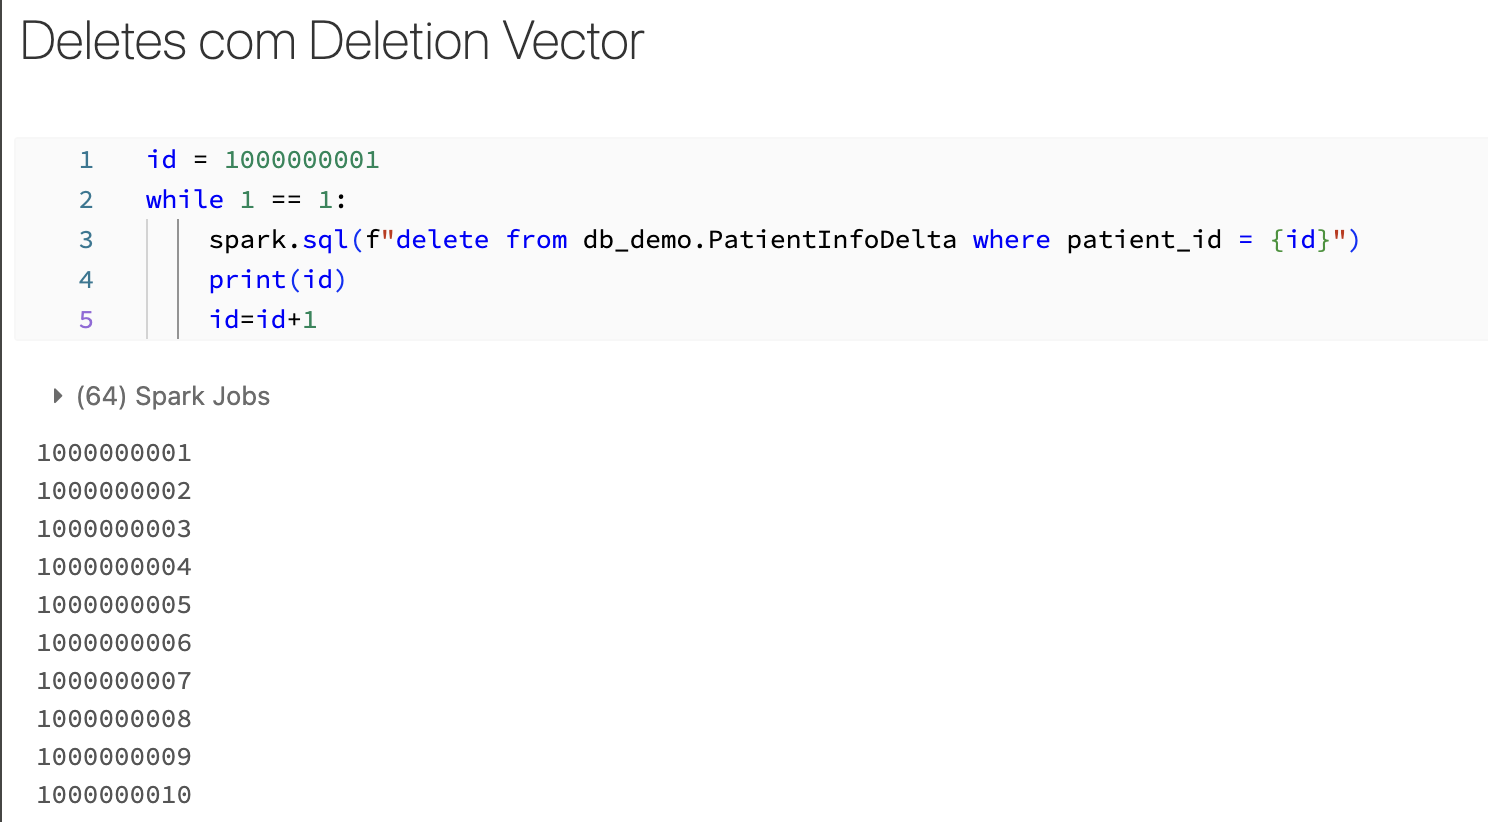Click output line 1000000010
Image resolution: width=1488 pixels, height=822 pixels.
tap(114, 795)
